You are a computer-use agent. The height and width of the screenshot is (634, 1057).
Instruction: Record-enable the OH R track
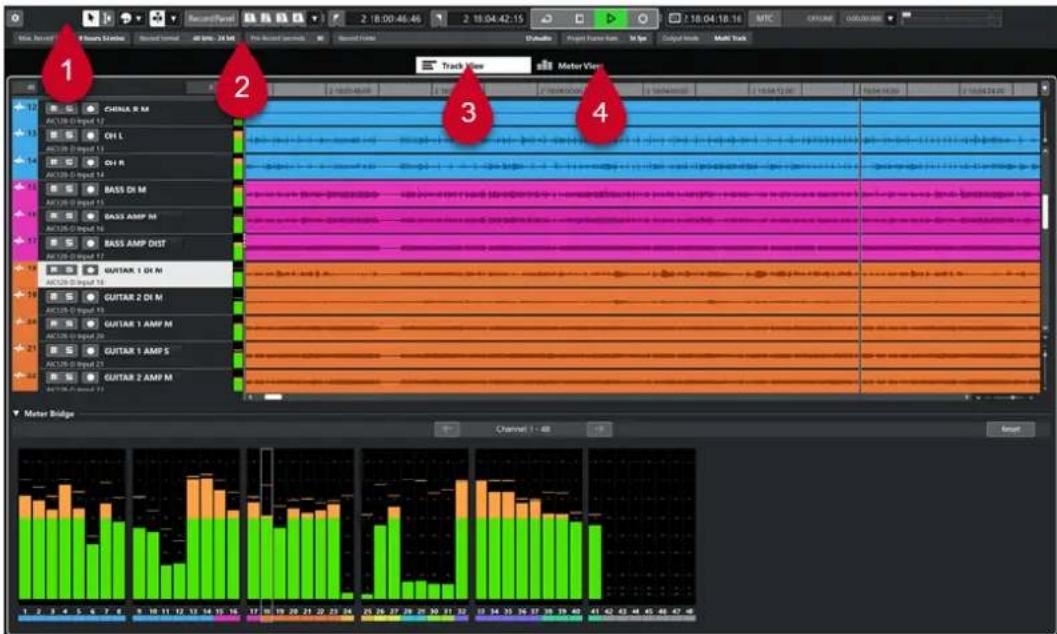point(90,162)
